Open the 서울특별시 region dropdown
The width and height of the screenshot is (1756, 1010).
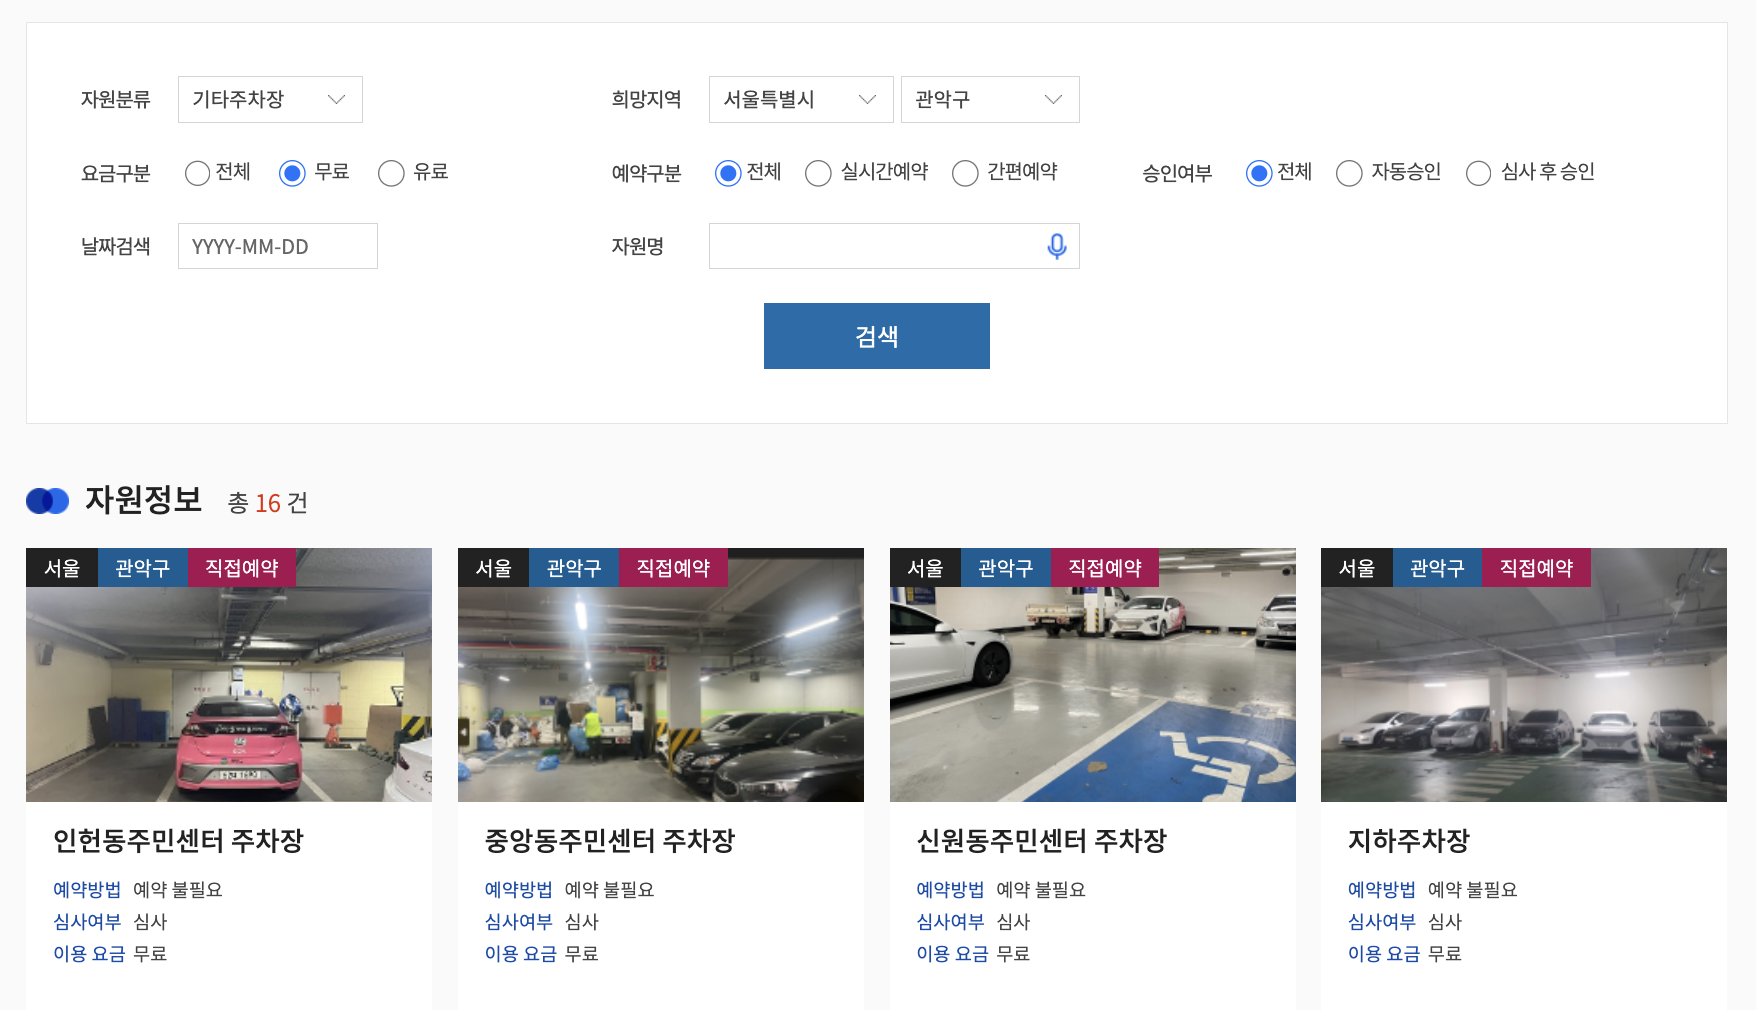point(801,99)
